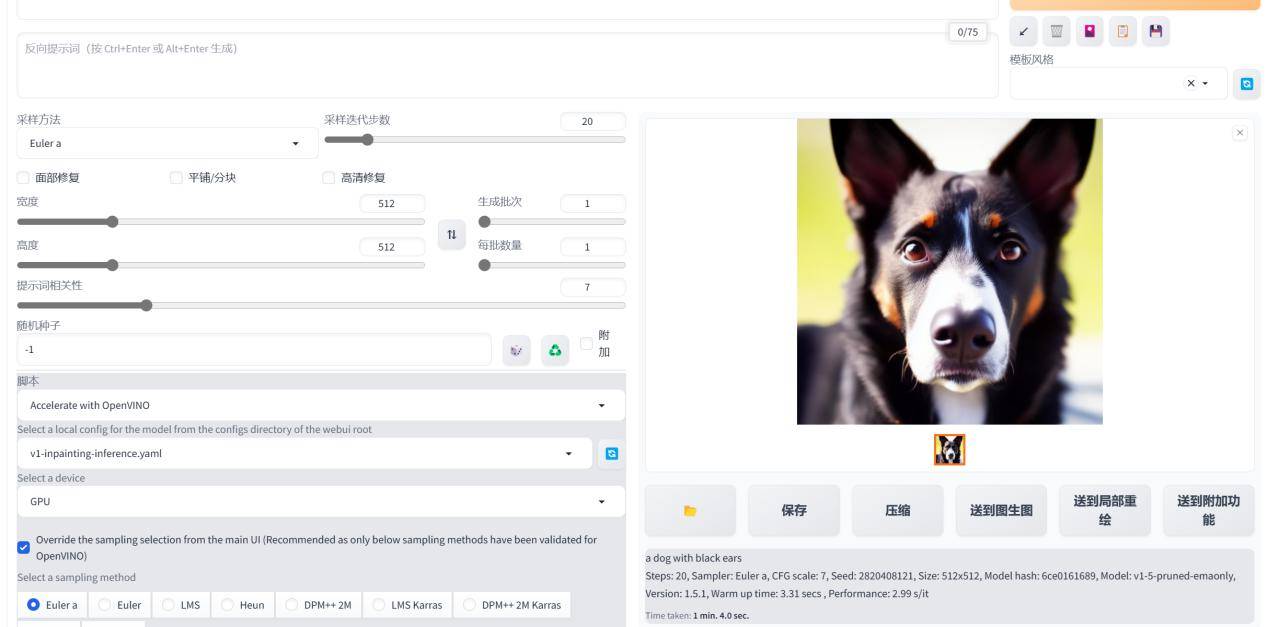The height and width of the screenshot is (627, 1267).
Task: Toggle the extra networks card icon
Action: [x=1090, y=31]
